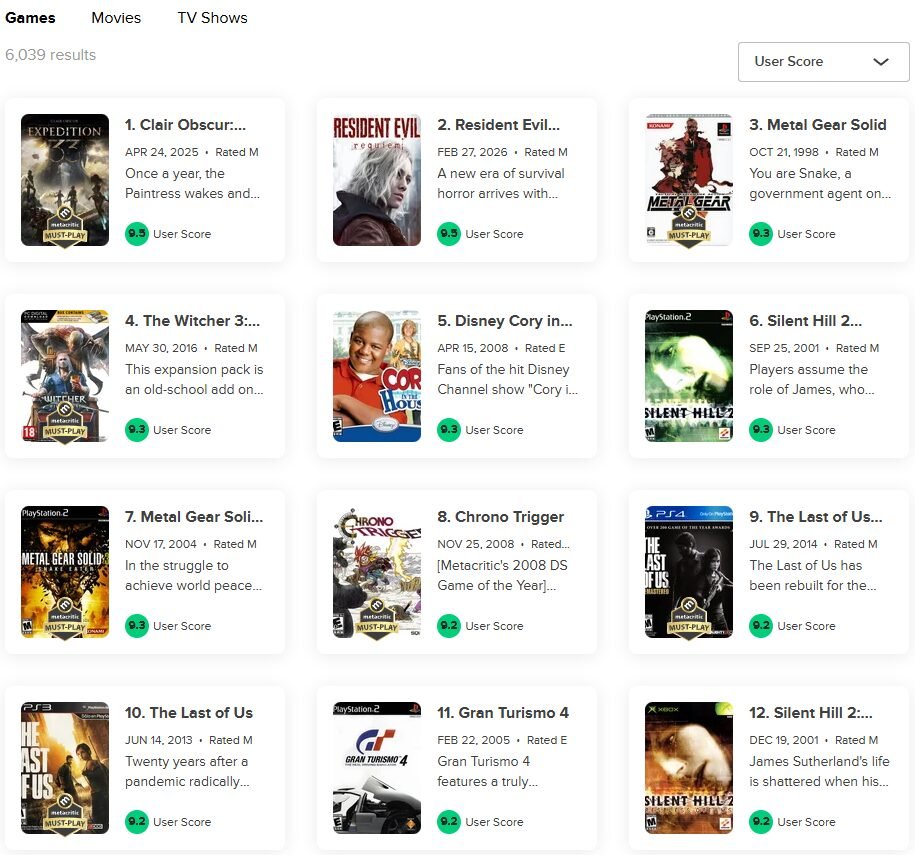
Task: Click the 9.3 score badge for Disney Cory
Action: pyautogui.click(x=448, y=430)
